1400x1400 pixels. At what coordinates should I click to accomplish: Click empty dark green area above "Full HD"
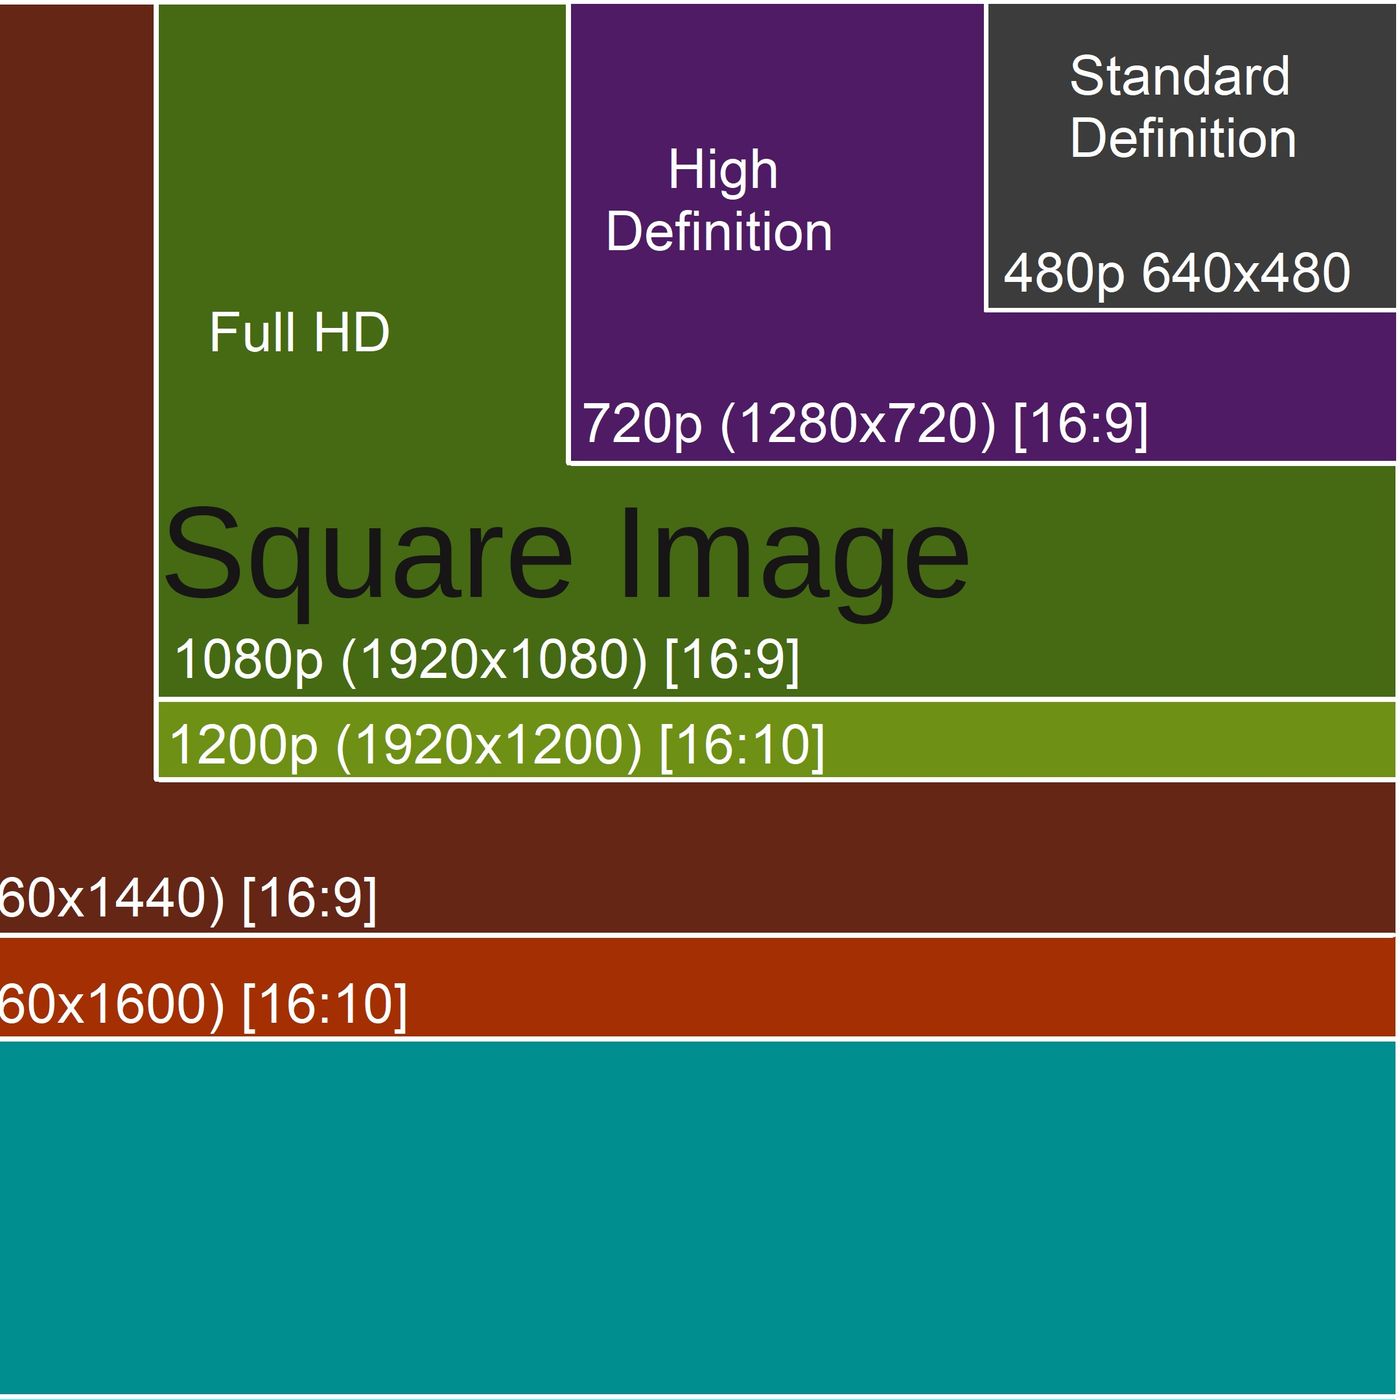[360, 150]
